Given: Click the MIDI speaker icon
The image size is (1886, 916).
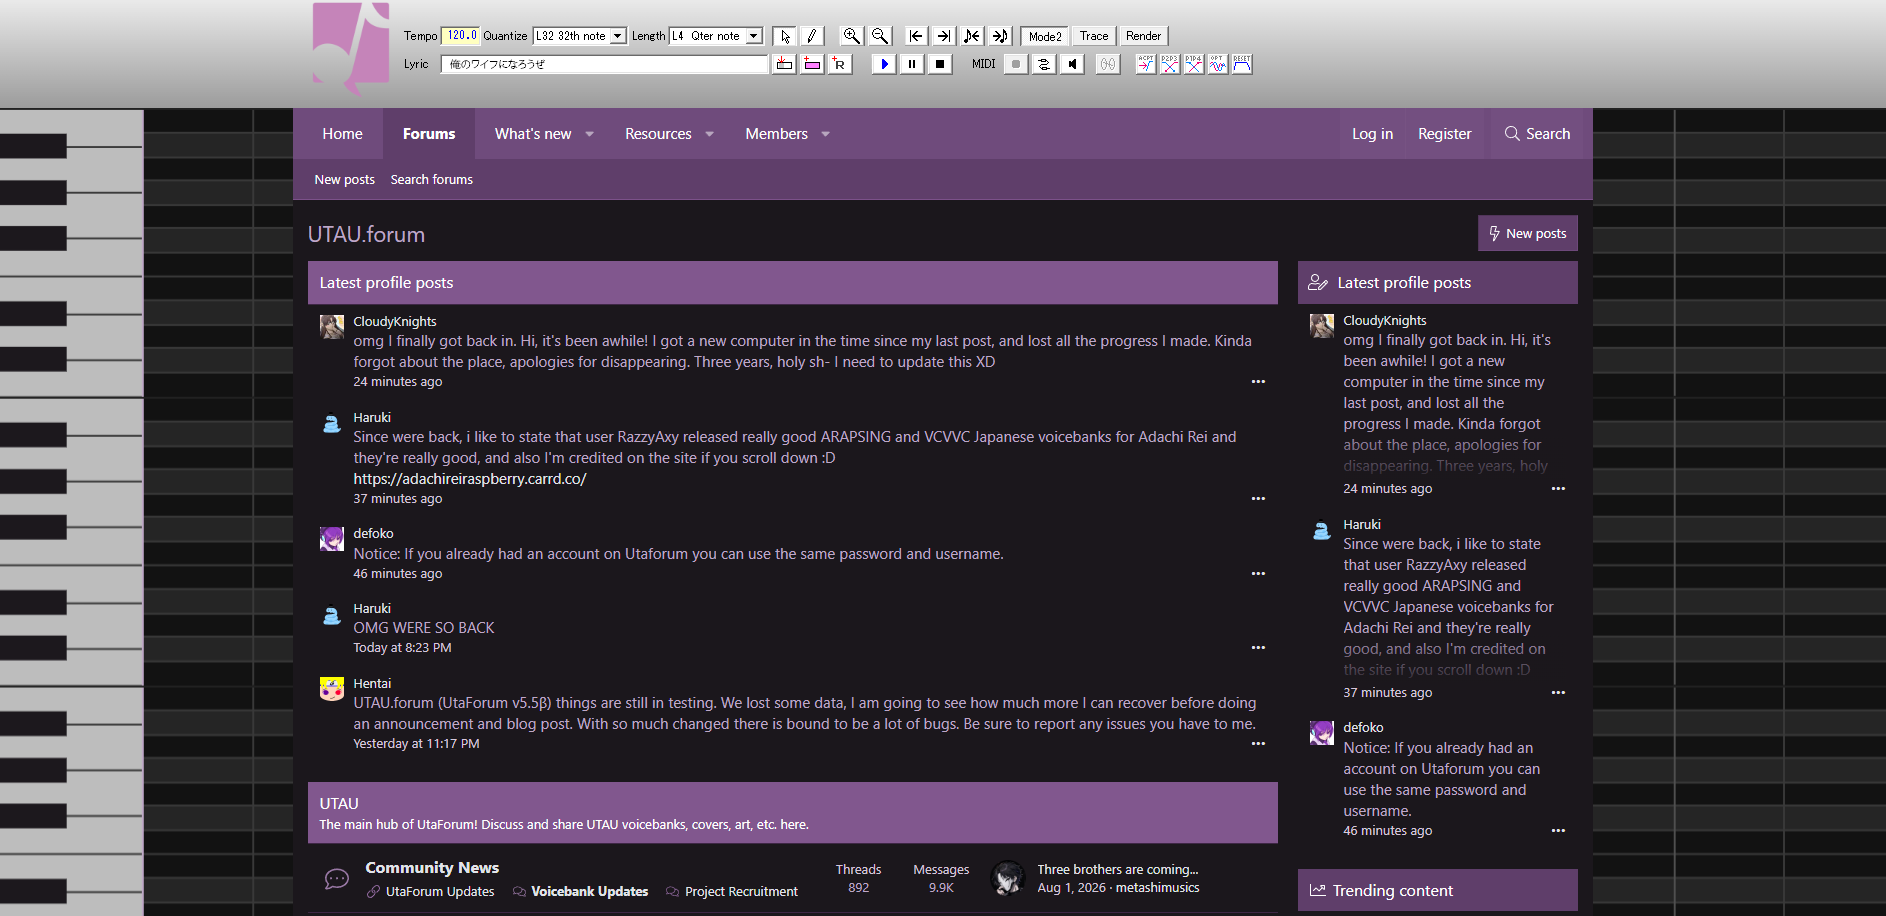Looking at the screenshot, I should (1072, 64).
